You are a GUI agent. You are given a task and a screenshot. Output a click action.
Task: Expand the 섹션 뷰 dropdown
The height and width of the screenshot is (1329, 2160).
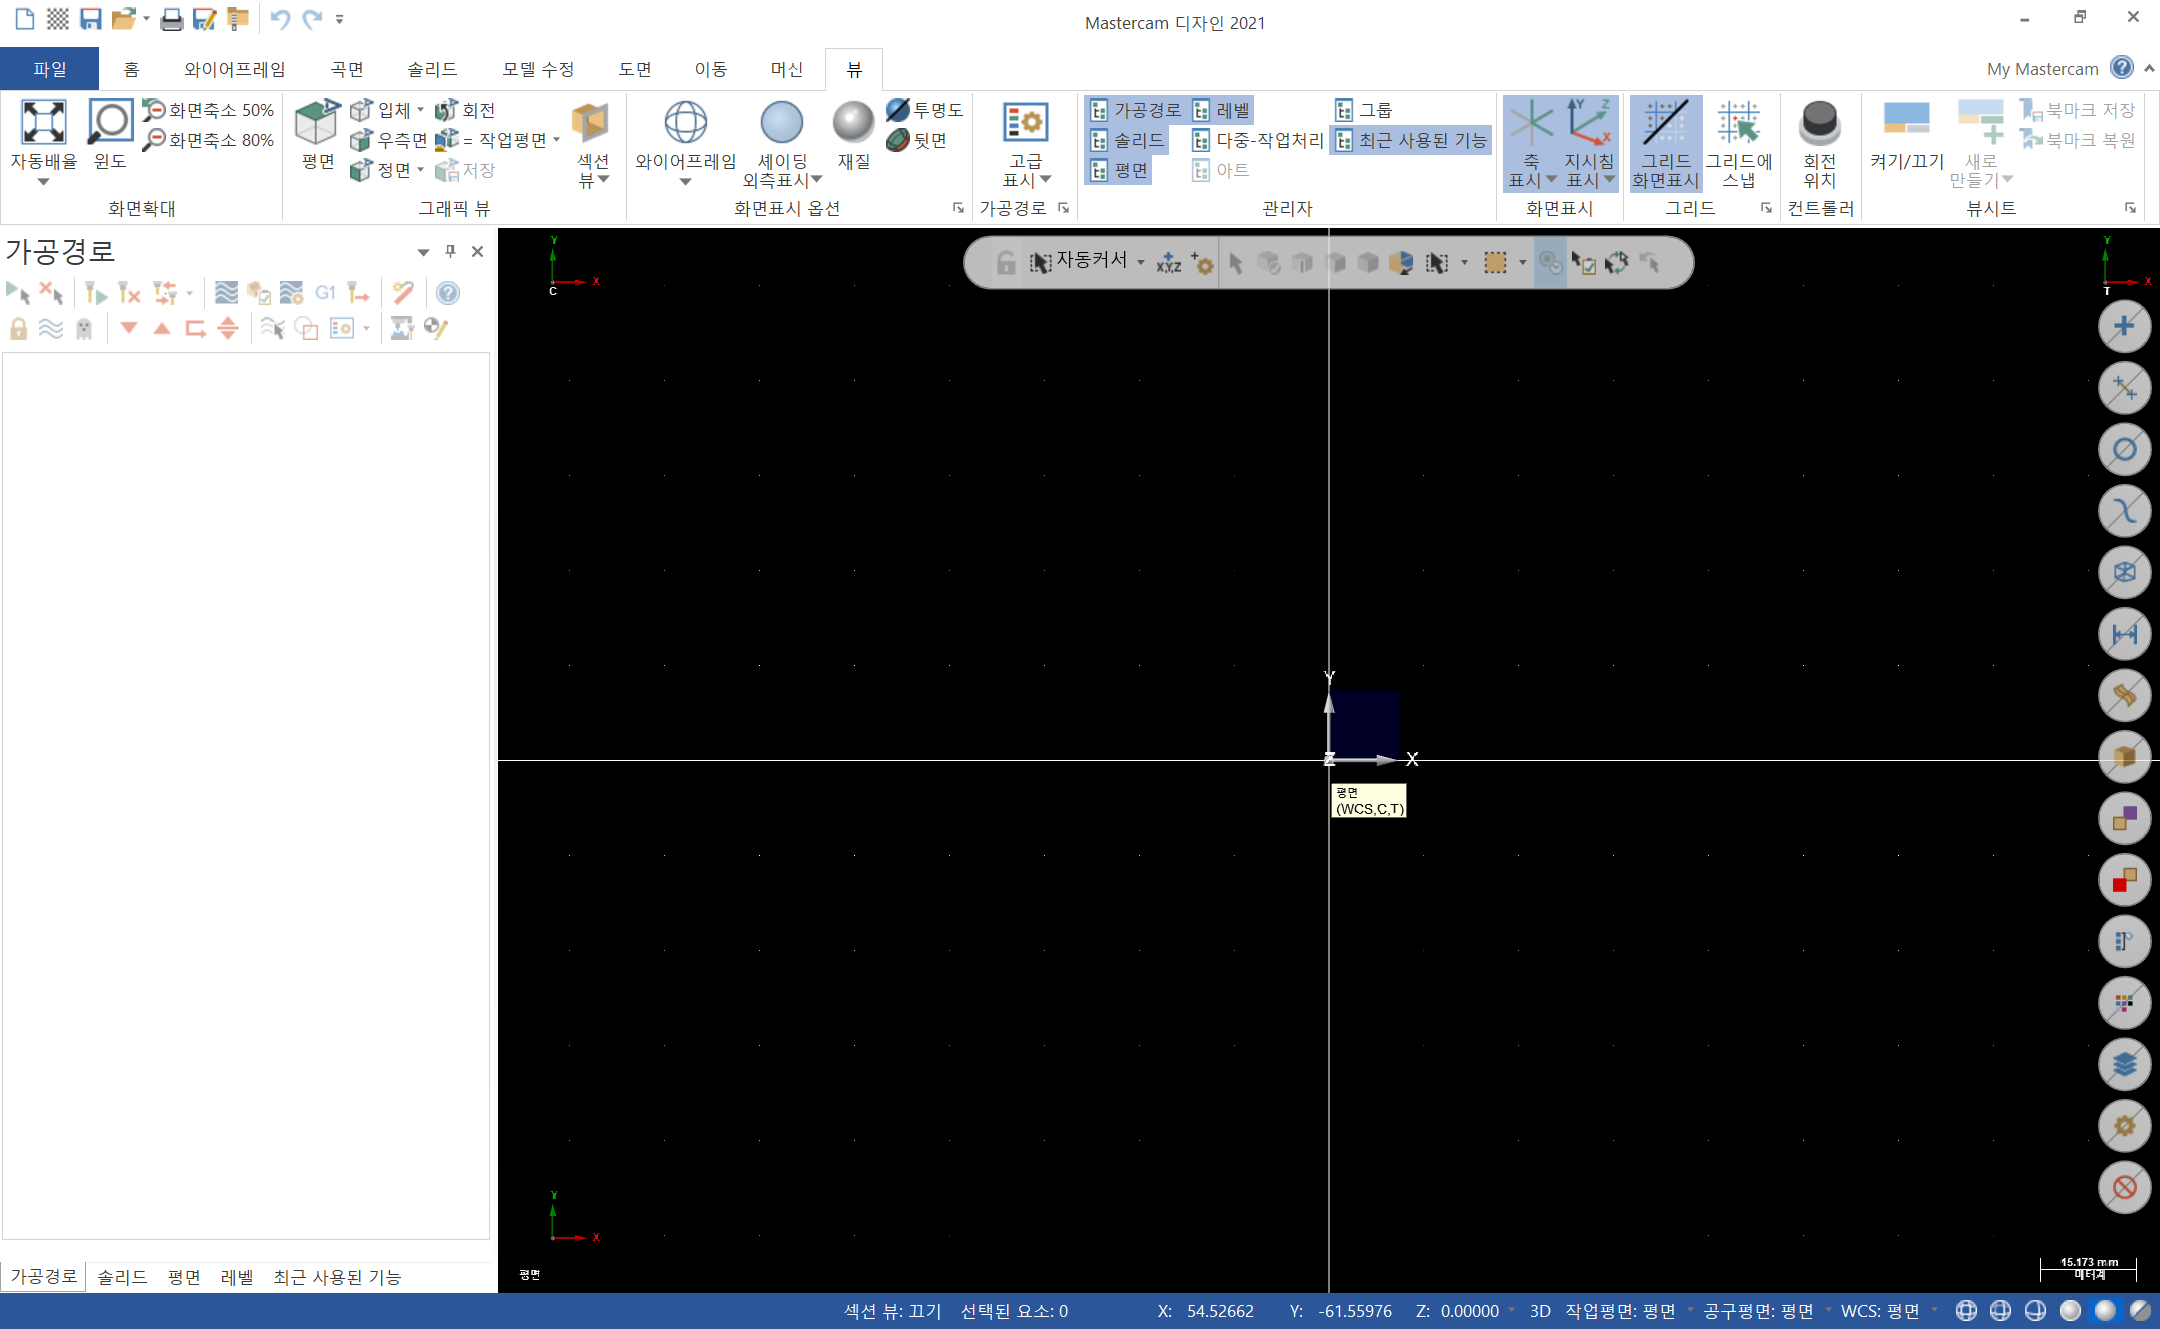[603, 180]
